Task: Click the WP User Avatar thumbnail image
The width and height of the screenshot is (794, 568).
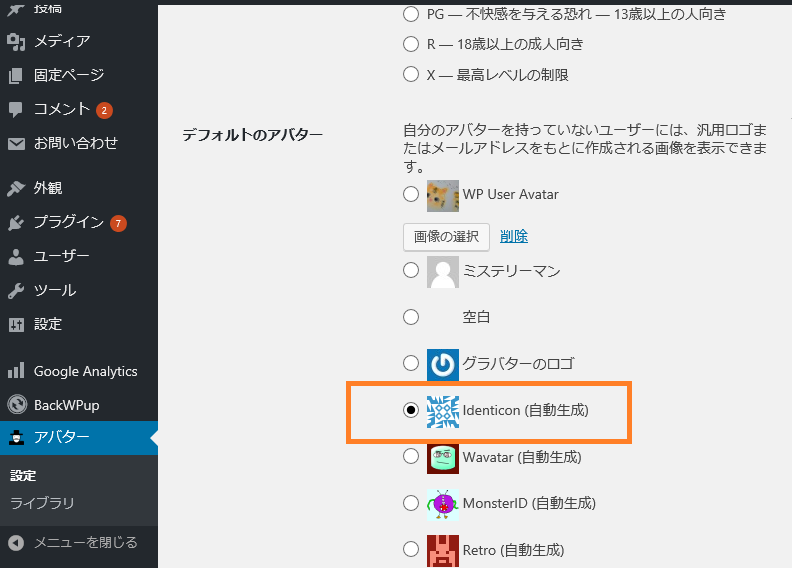Action: coord(443,195)
